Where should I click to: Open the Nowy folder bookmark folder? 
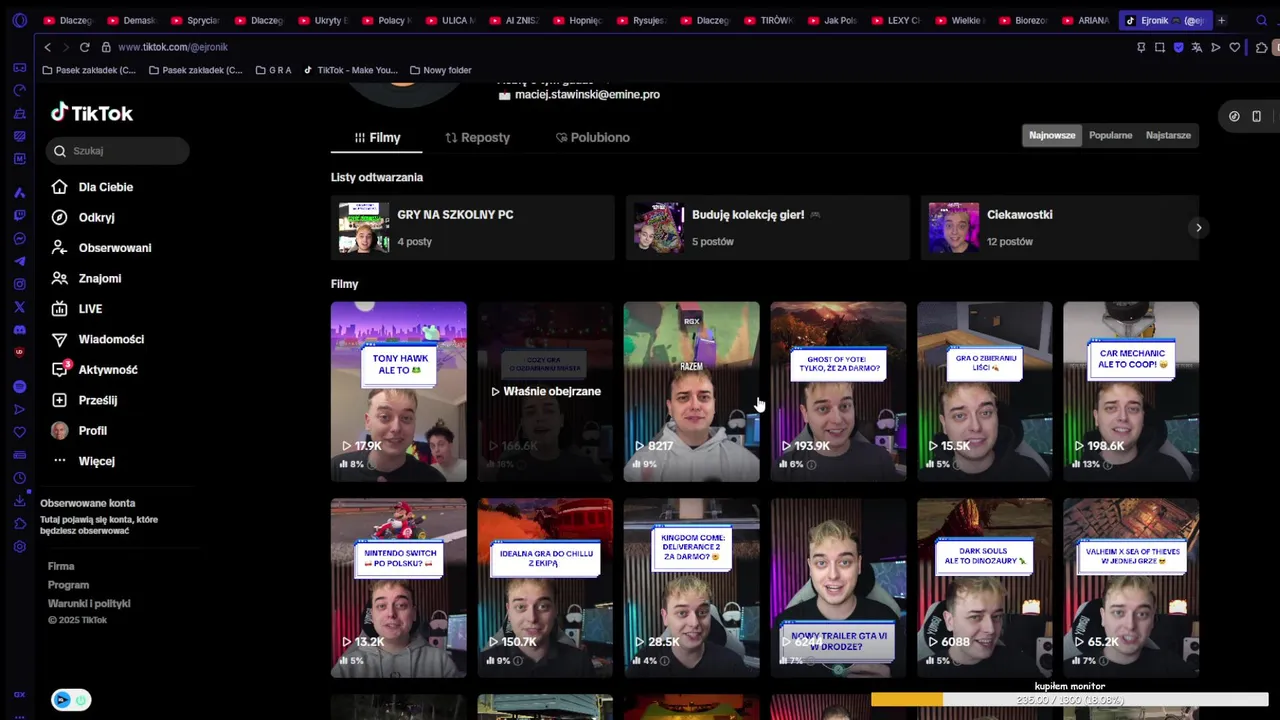tap(439, 70)
